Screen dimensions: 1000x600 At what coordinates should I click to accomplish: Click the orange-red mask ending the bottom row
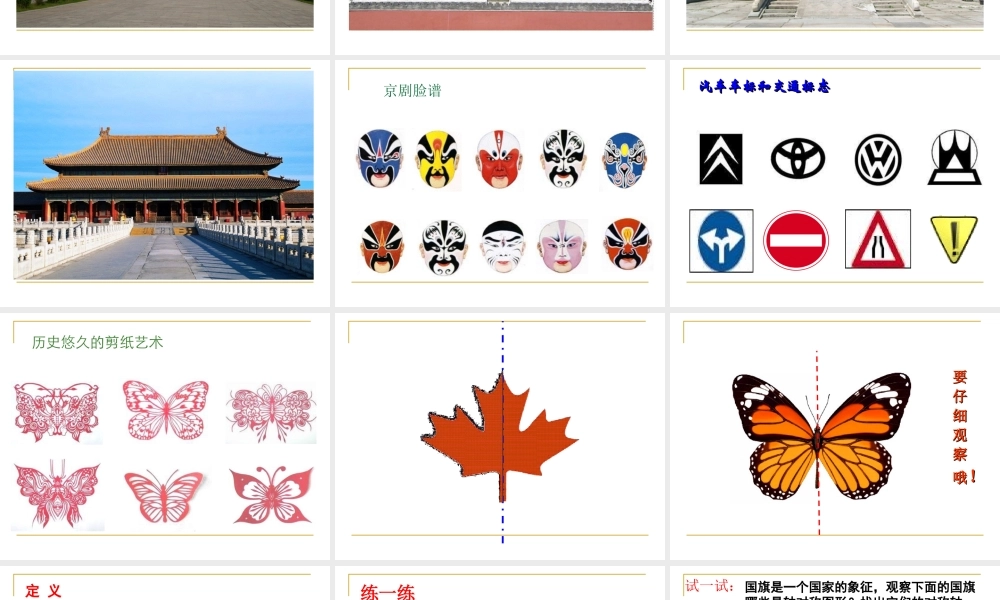click(628, 244)
